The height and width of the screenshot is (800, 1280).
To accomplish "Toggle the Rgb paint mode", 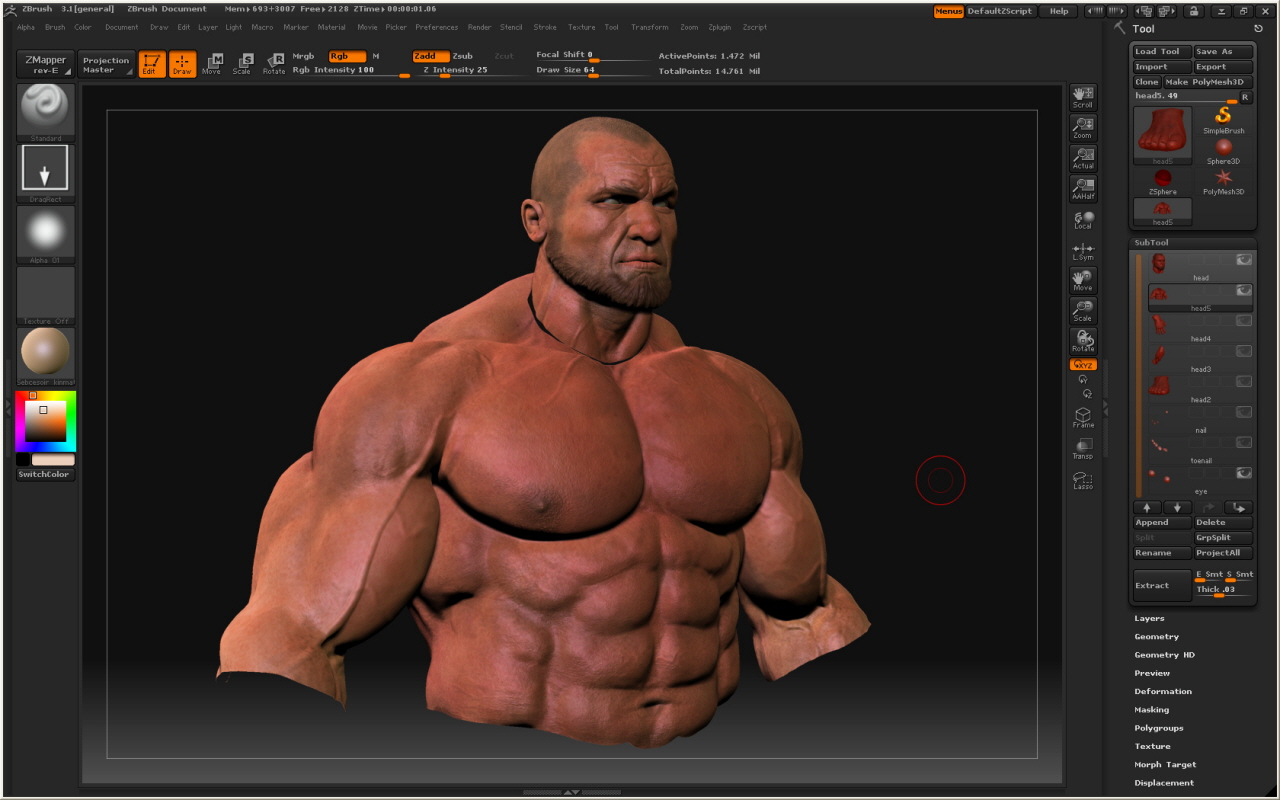I will [x=347, y=56].
